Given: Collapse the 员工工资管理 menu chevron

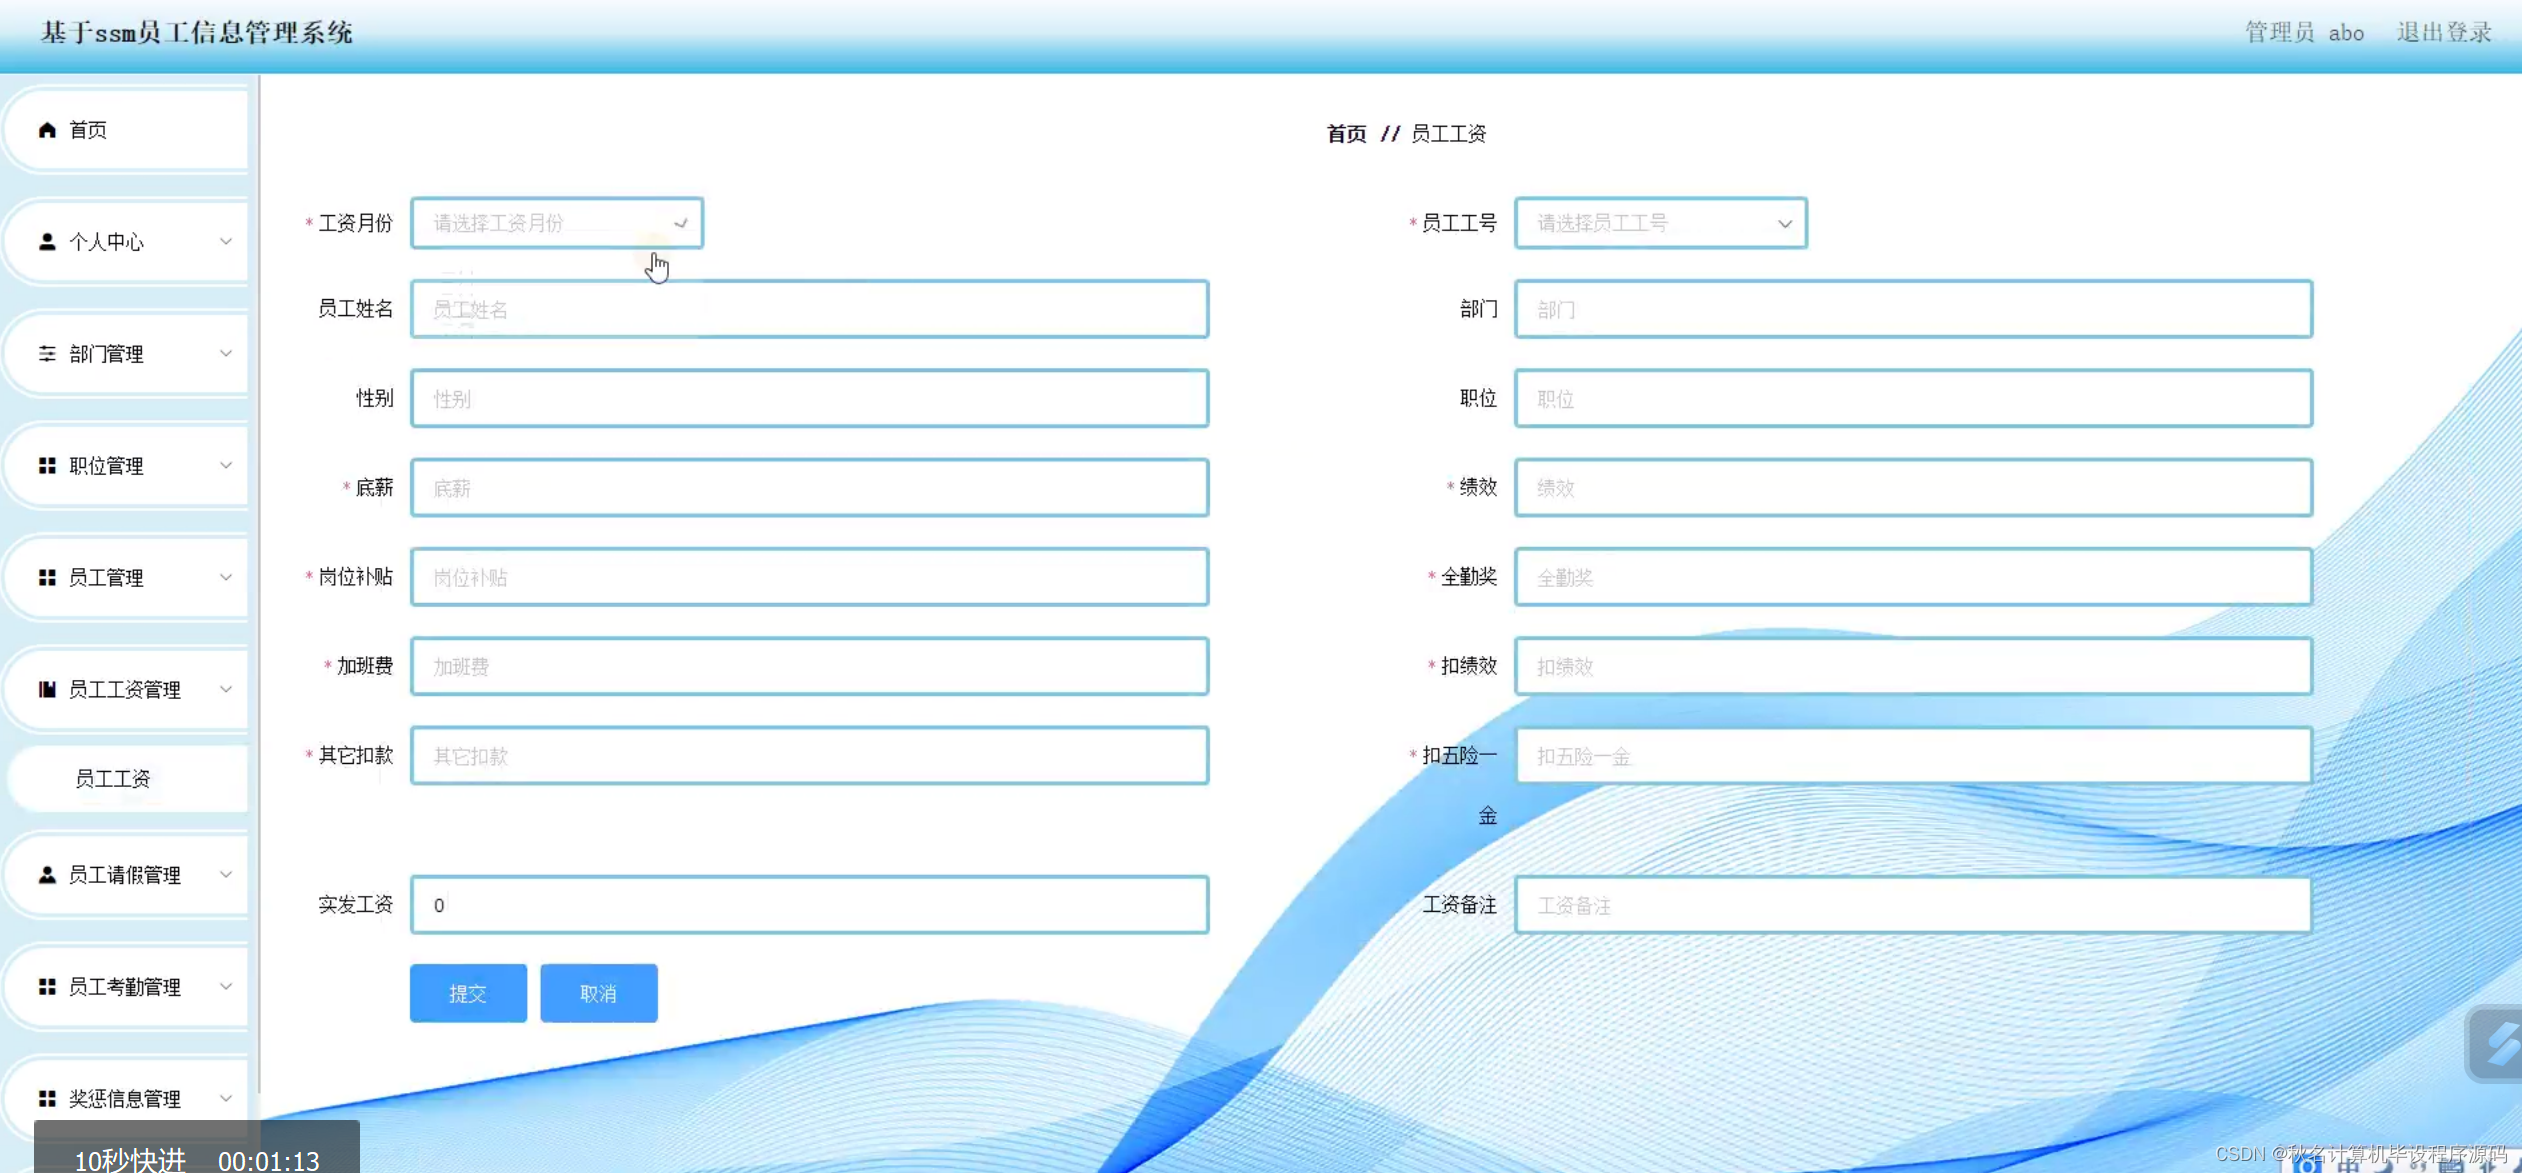Looking at the screenshot, I should click(226, 689).
